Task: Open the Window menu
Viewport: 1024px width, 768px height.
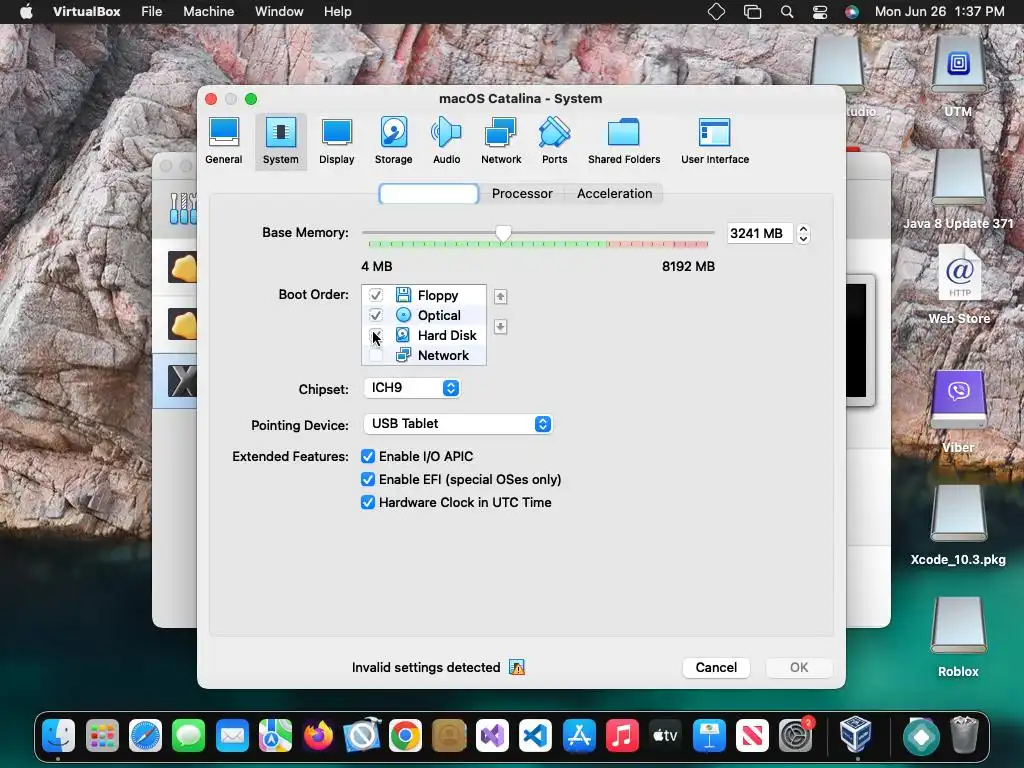Action: click(279, 12)
